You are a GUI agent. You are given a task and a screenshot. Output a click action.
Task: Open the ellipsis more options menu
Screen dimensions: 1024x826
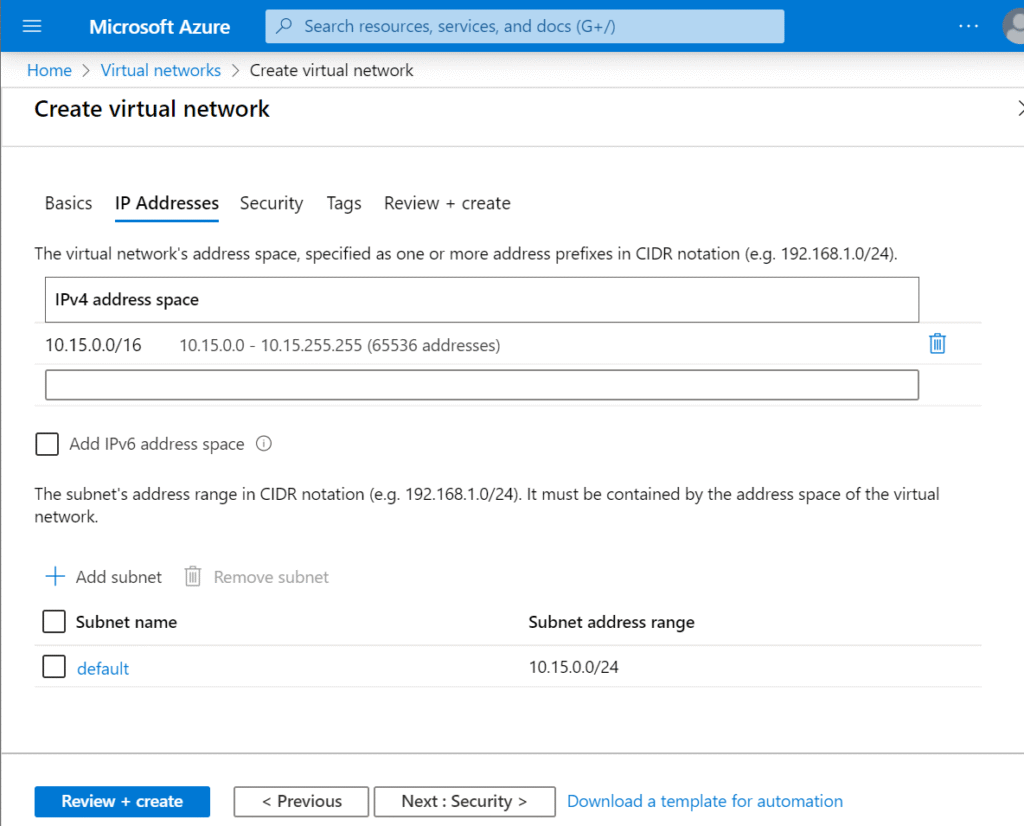[968, 26]
